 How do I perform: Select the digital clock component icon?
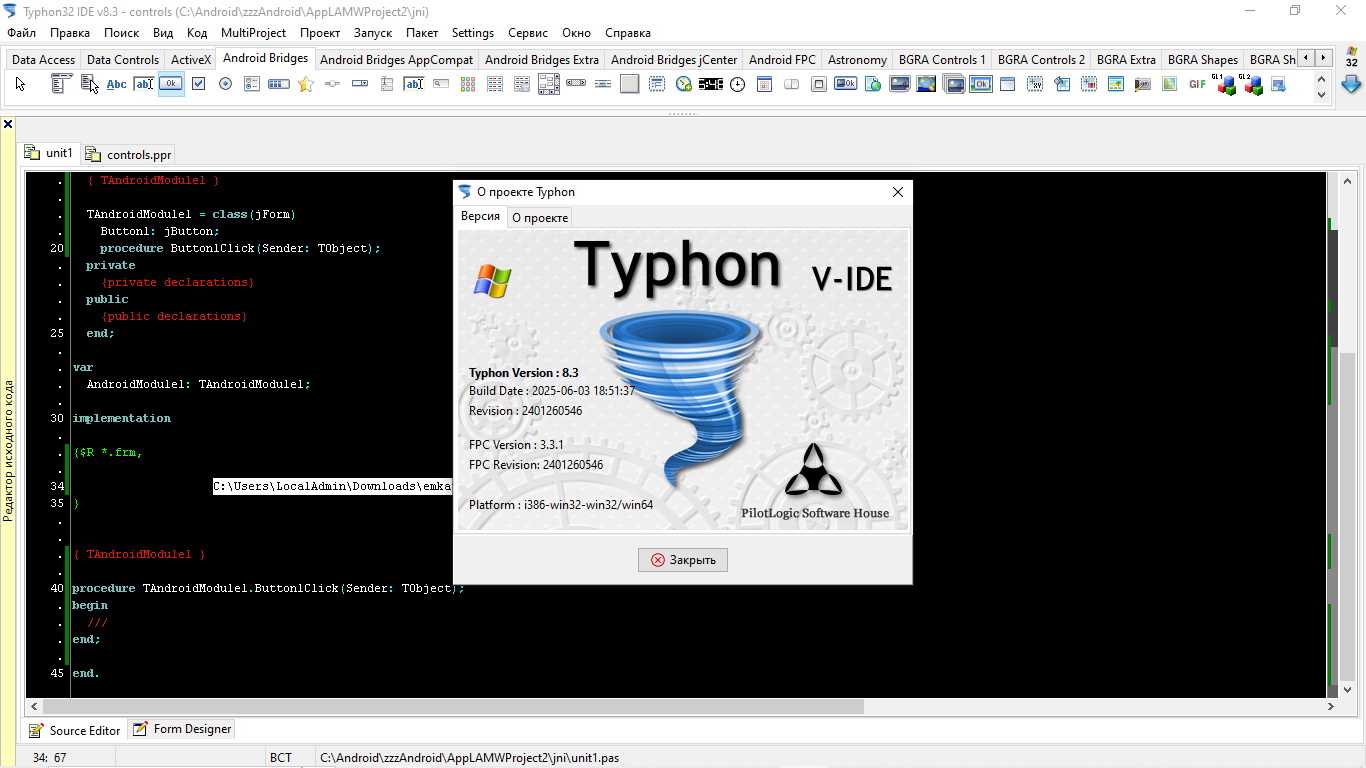point(711,84)
